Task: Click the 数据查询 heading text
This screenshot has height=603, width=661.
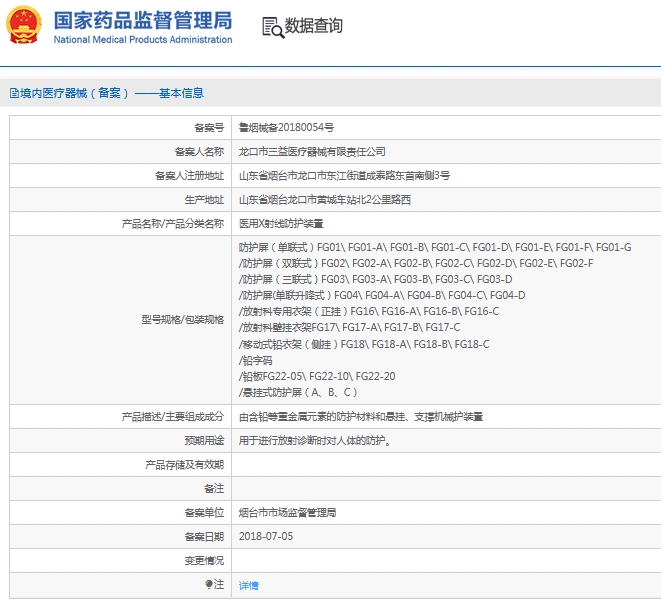Action: (314, 26)
